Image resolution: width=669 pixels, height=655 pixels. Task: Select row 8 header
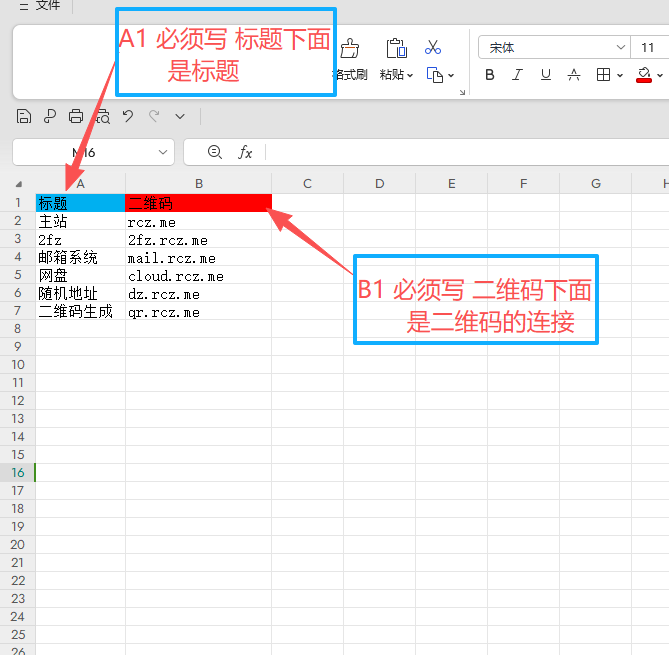coord(17,329)
